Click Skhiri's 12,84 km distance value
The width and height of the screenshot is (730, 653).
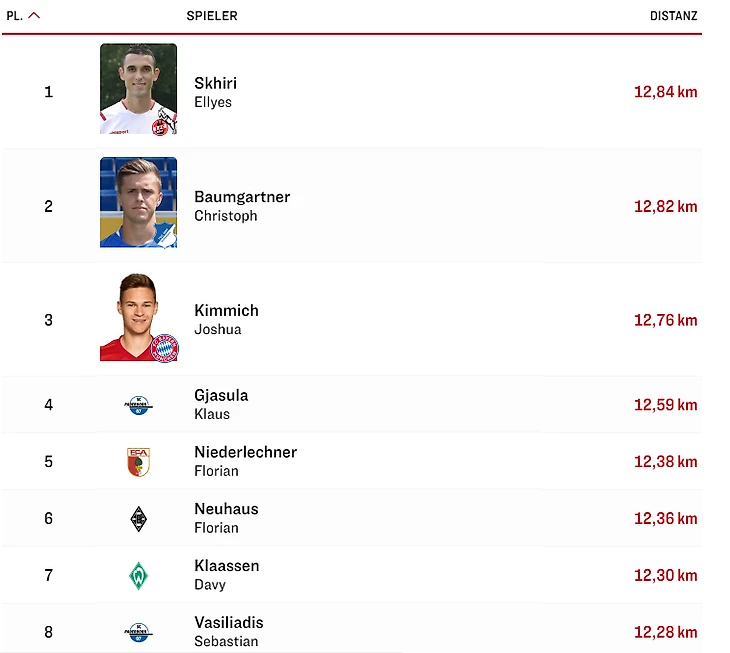(665, 92)
